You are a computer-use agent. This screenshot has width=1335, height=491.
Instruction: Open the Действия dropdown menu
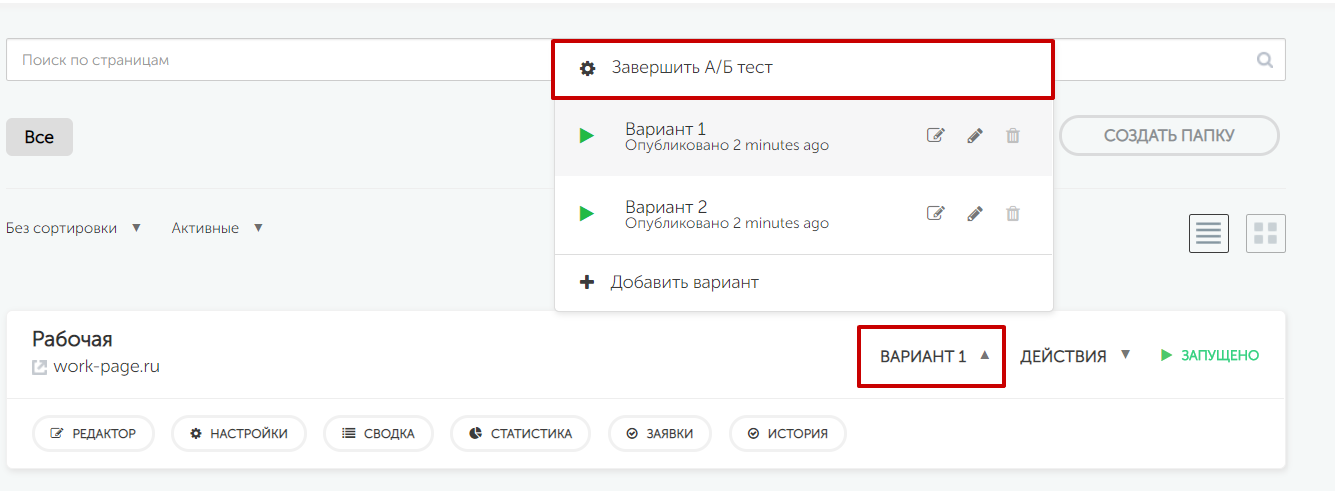click(1075, 356)
